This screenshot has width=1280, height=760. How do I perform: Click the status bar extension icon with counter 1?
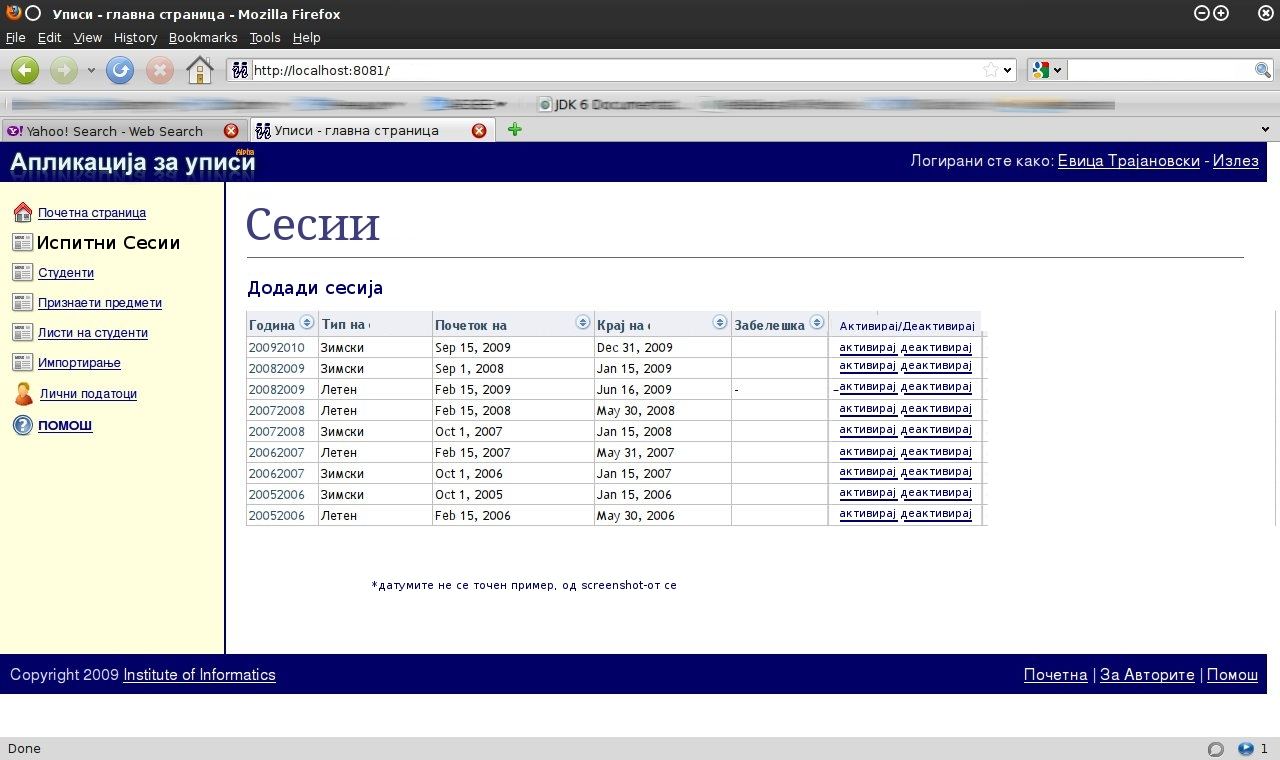click(1246, 748)
